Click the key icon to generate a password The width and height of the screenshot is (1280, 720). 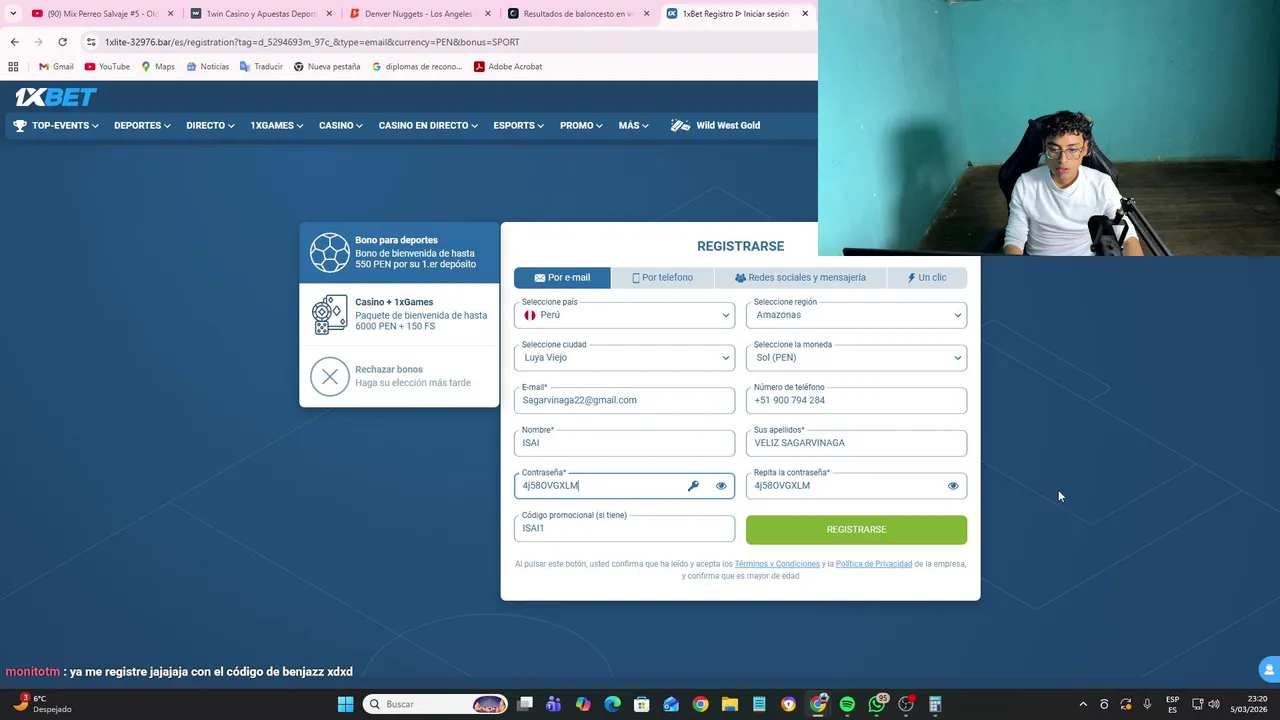pos(693,486)
